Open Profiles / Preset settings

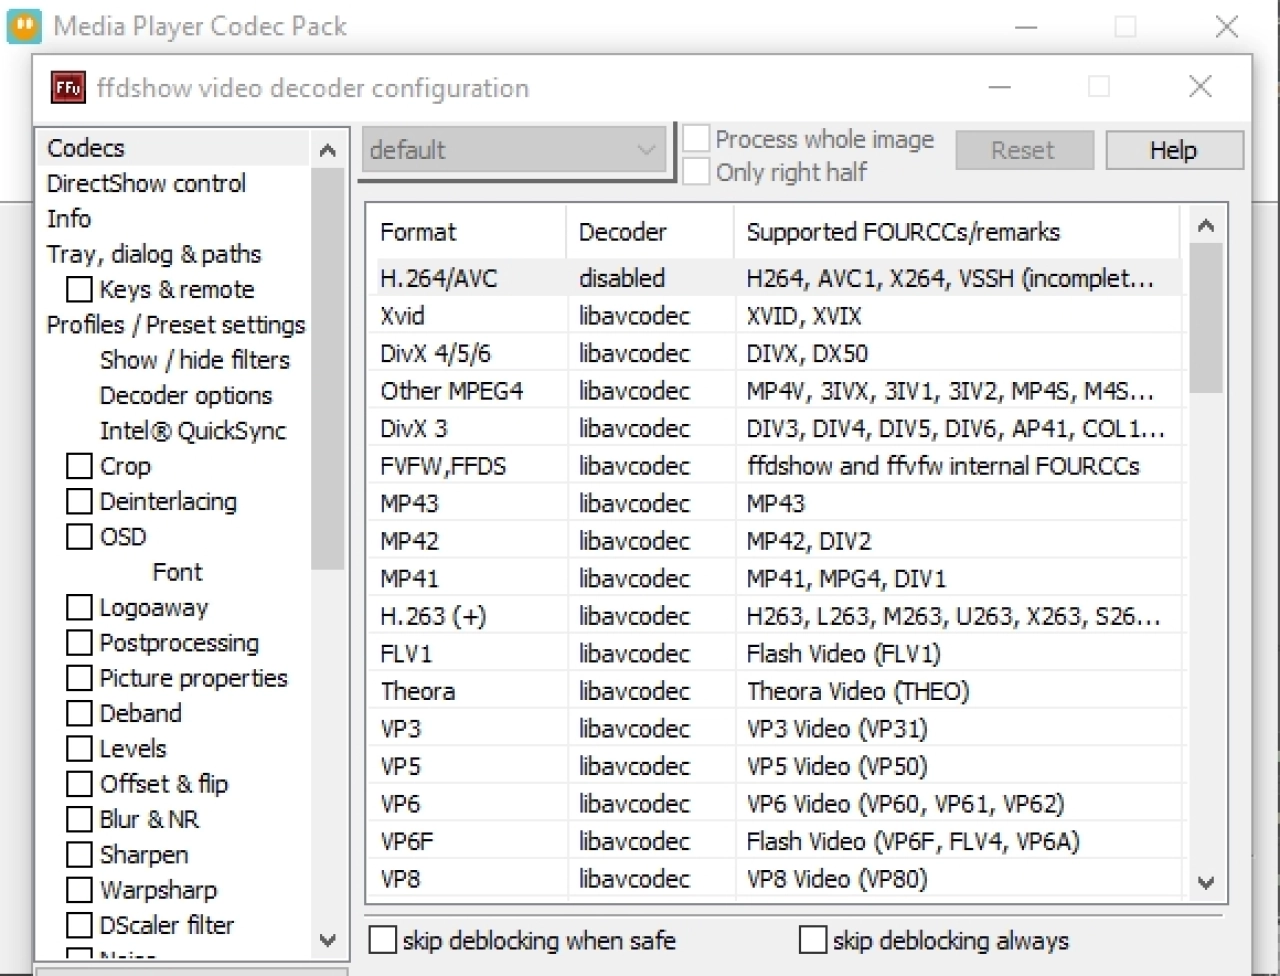coord(176,325)
